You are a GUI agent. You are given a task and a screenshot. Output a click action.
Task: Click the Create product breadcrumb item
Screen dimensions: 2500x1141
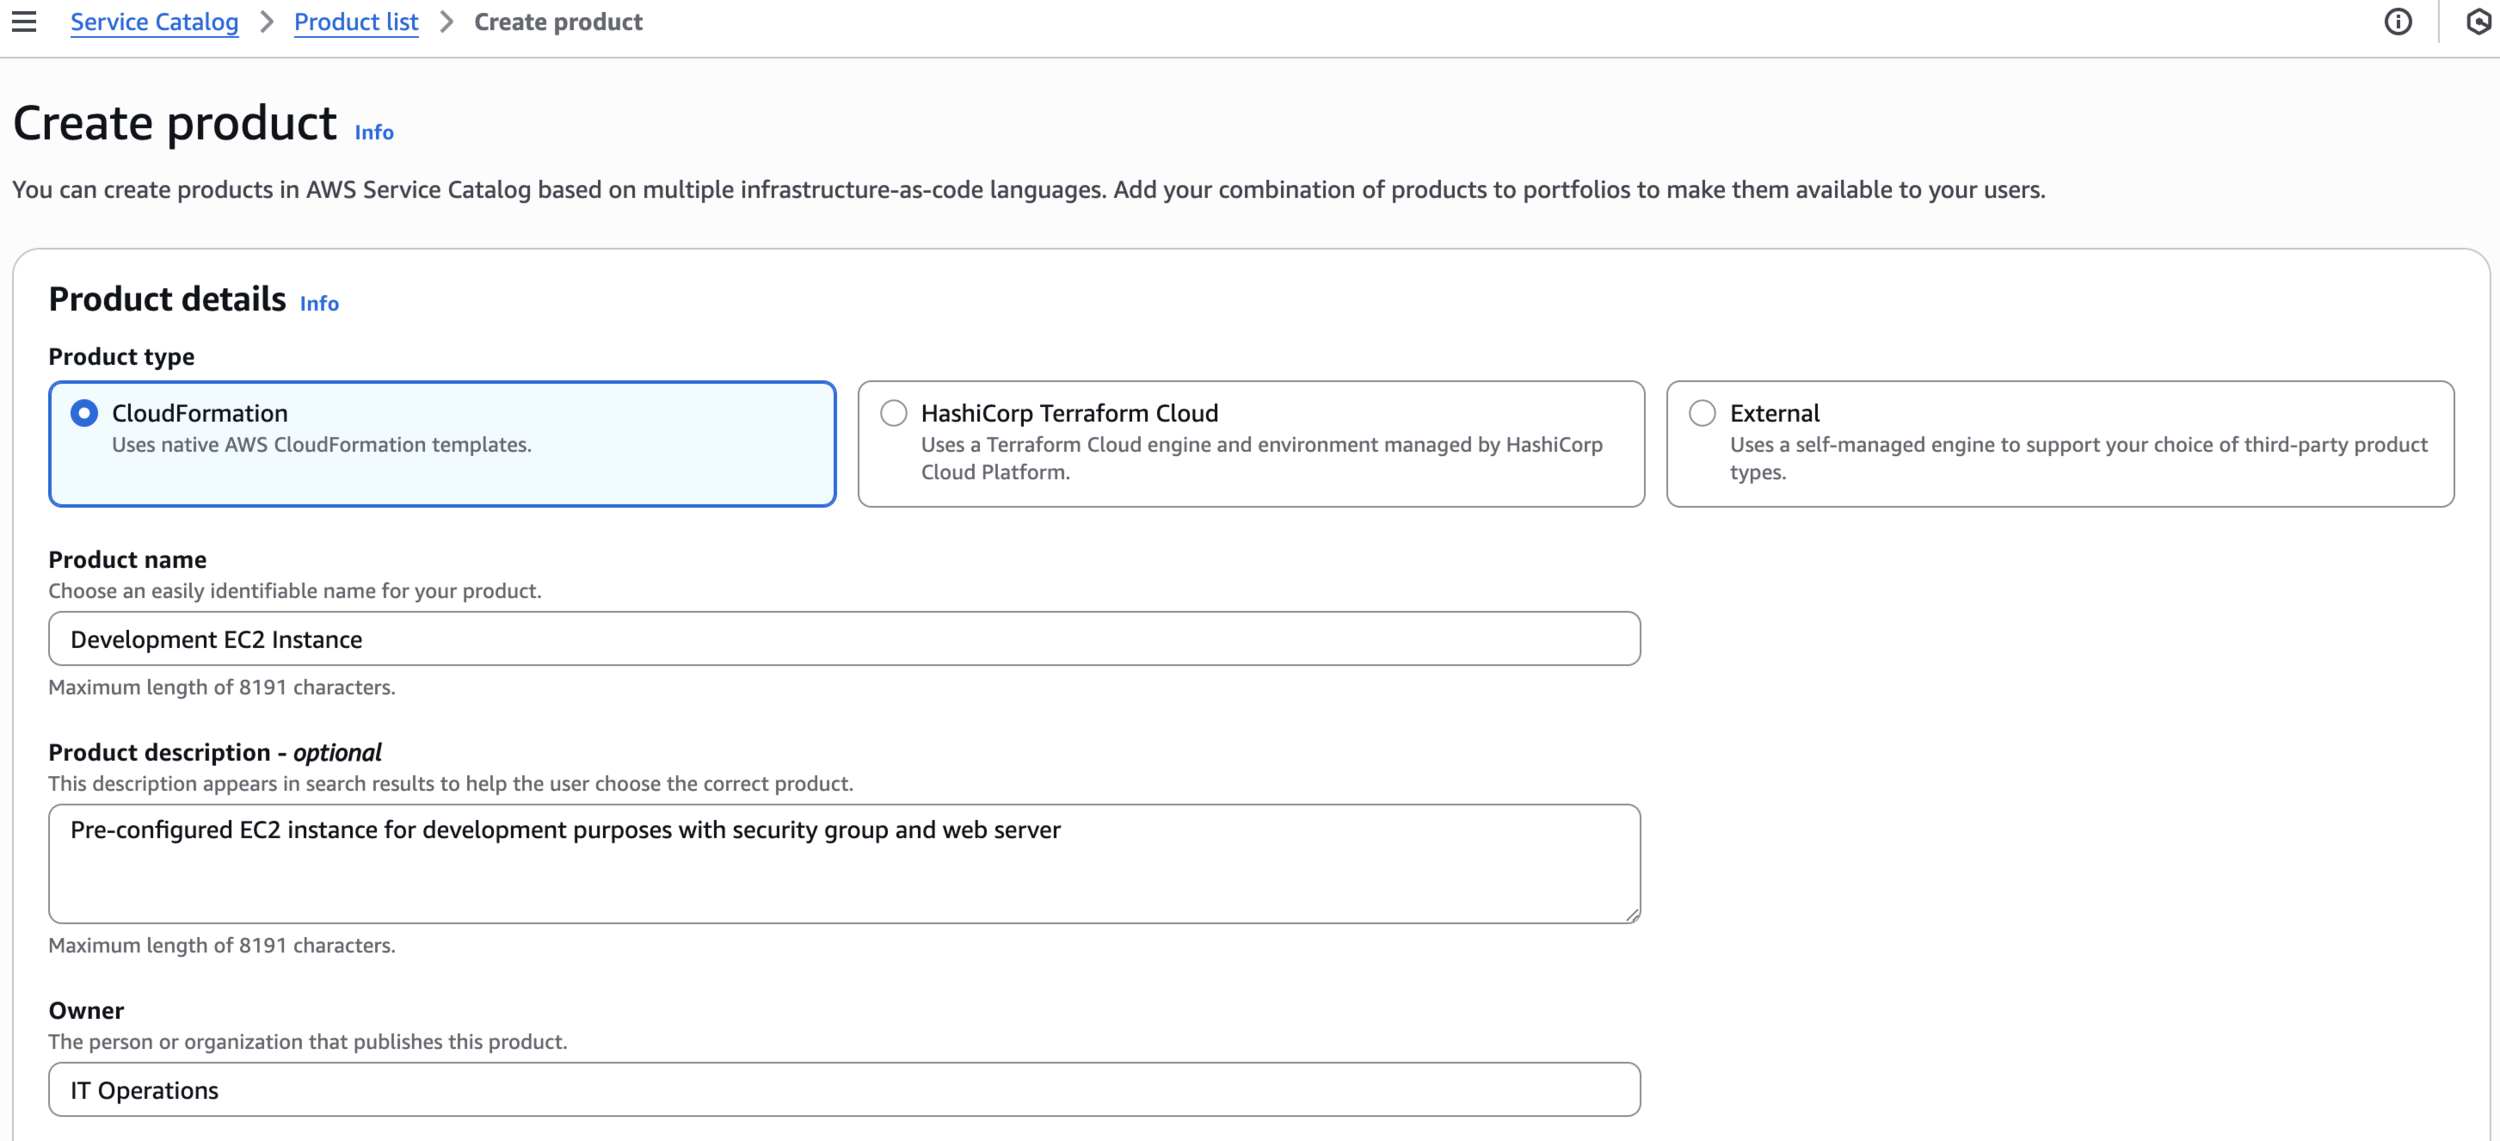tap(558, 22)
